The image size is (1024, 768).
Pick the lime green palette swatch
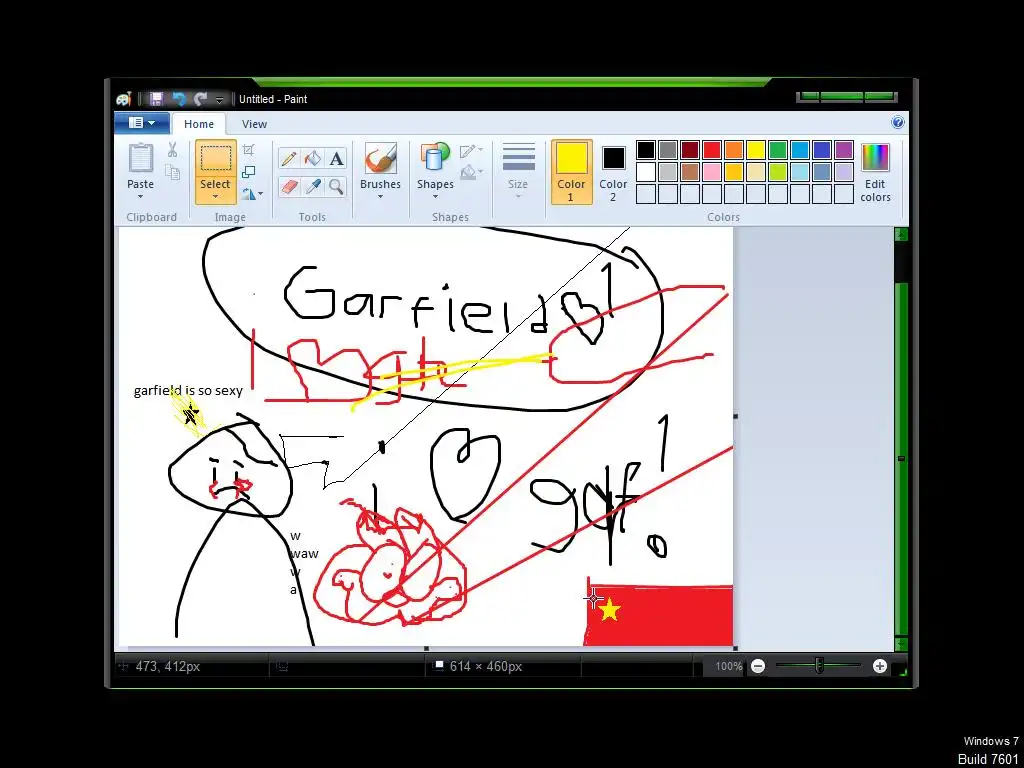click(x=778, y=172)
